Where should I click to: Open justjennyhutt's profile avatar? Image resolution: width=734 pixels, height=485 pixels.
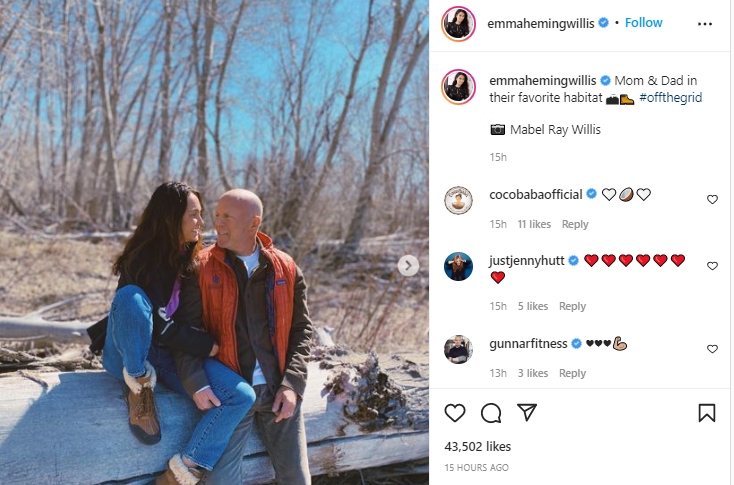[x=458, y=266]
